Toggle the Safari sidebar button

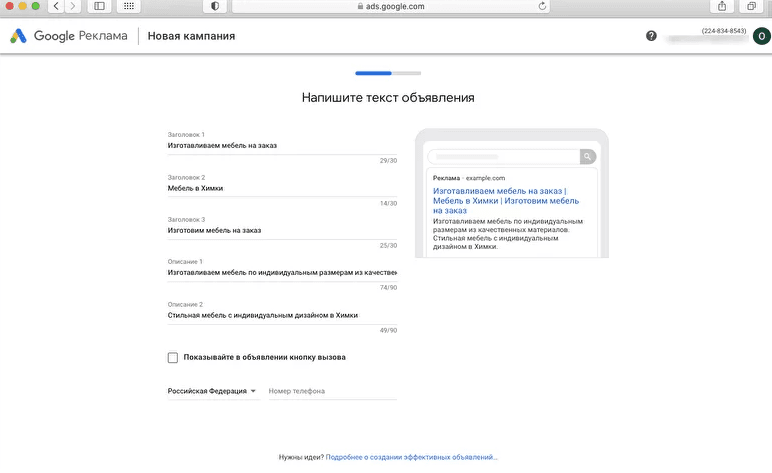(99, 6)
